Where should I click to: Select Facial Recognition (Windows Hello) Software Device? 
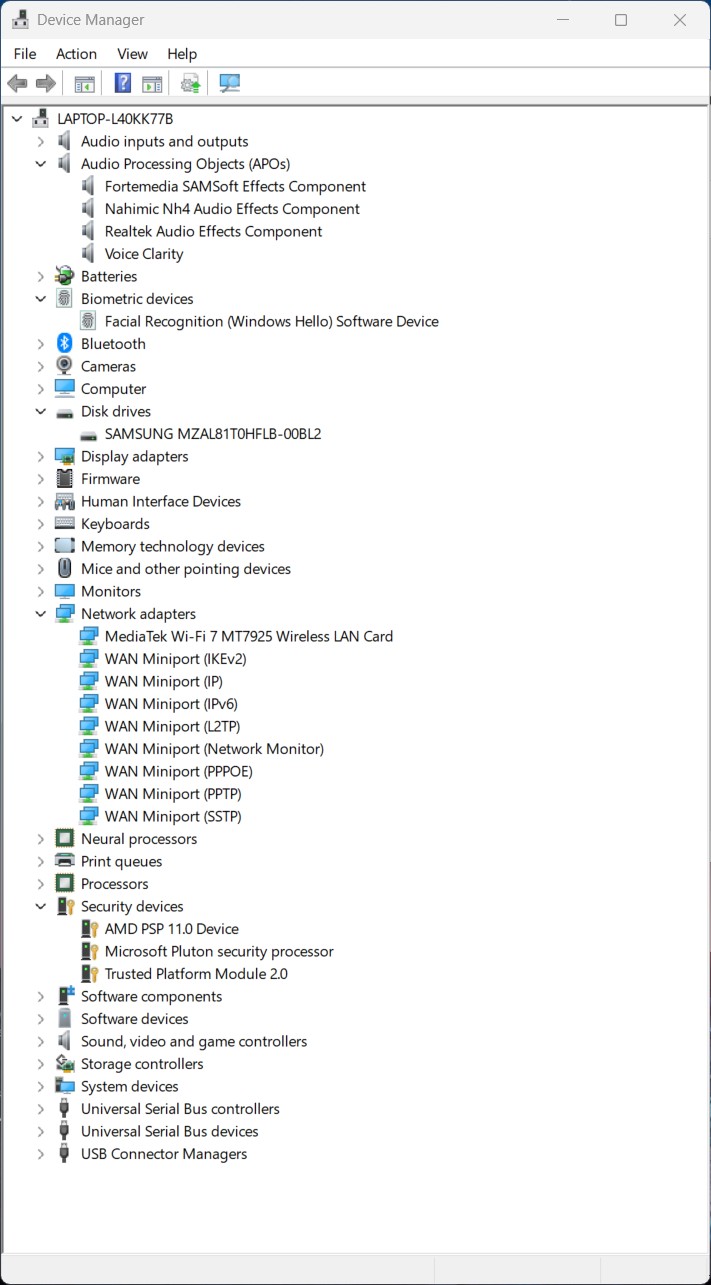(x=272, y=322)
